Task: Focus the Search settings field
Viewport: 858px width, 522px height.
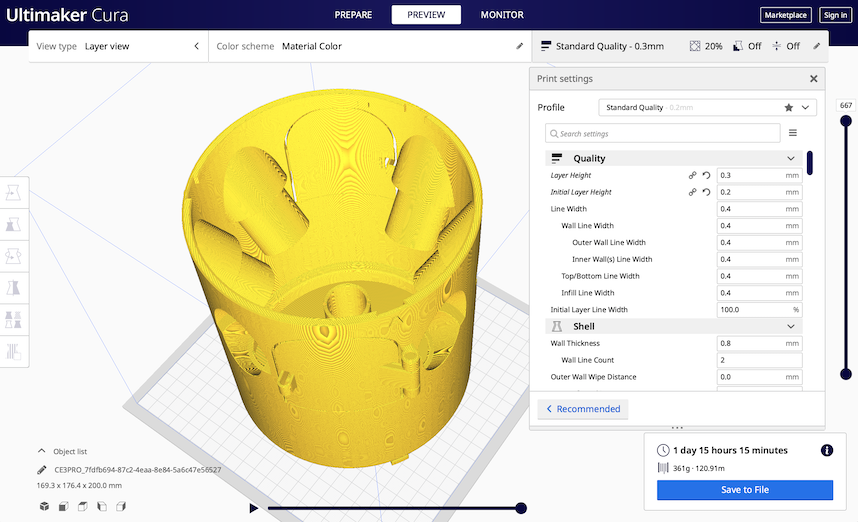Action: [663, 133]
